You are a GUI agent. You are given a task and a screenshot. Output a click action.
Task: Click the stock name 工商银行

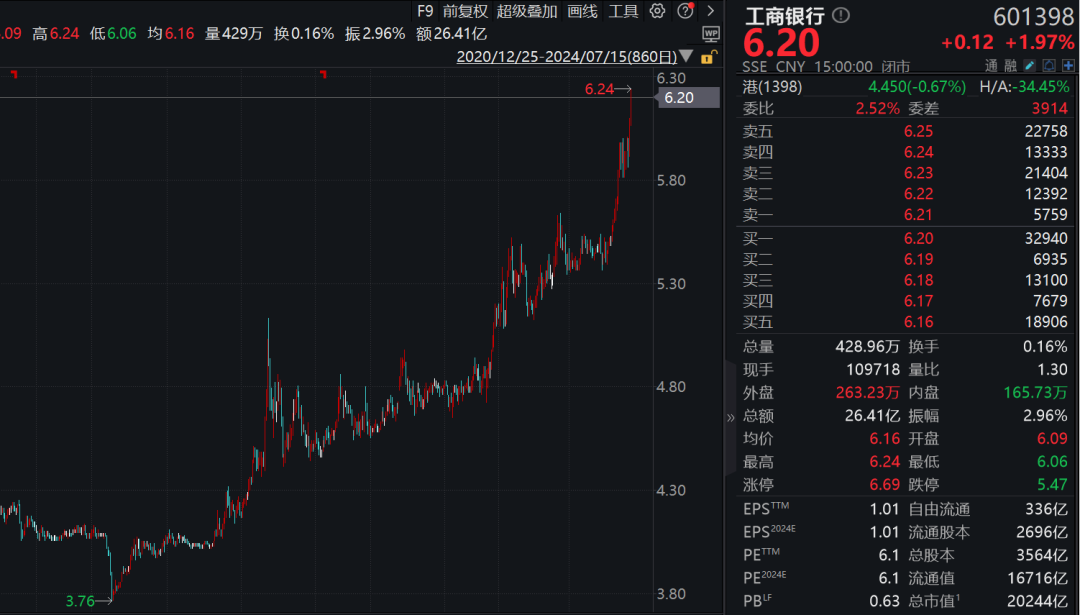pos(785,16)
